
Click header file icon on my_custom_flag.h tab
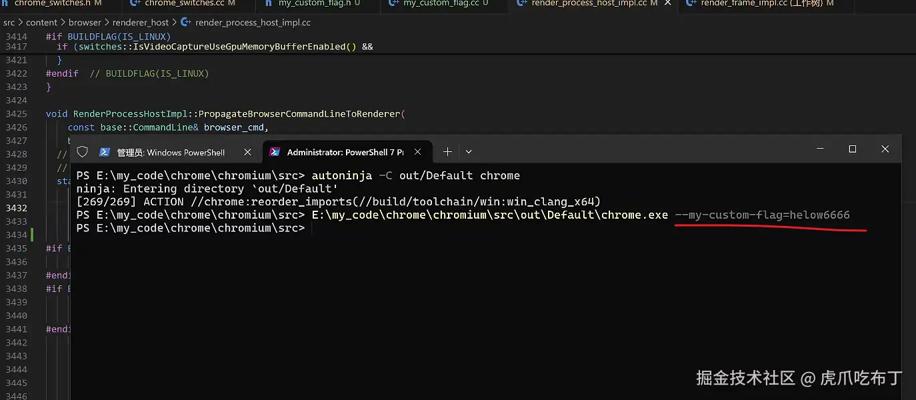[x=269, y=4]
